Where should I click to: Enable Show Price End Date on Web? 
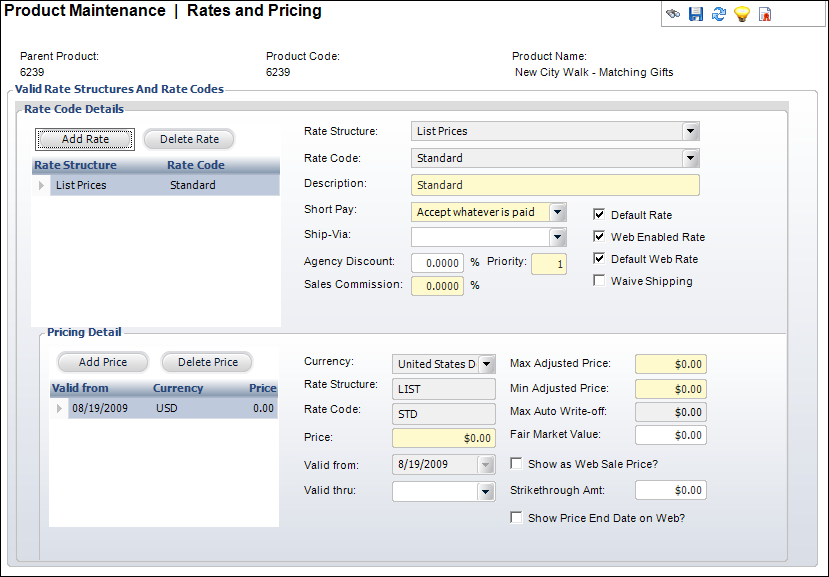click(516, 516)
